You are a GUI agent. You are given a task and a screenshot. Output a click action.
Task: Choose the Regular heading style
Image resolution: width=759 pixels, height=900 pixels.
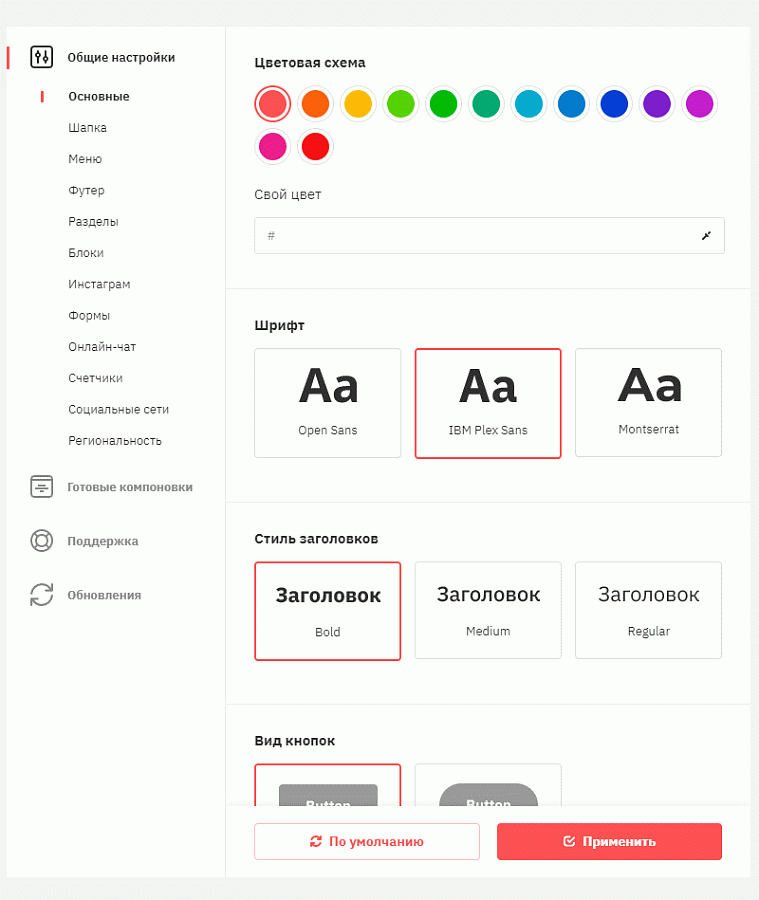click(x=648, y=610)
